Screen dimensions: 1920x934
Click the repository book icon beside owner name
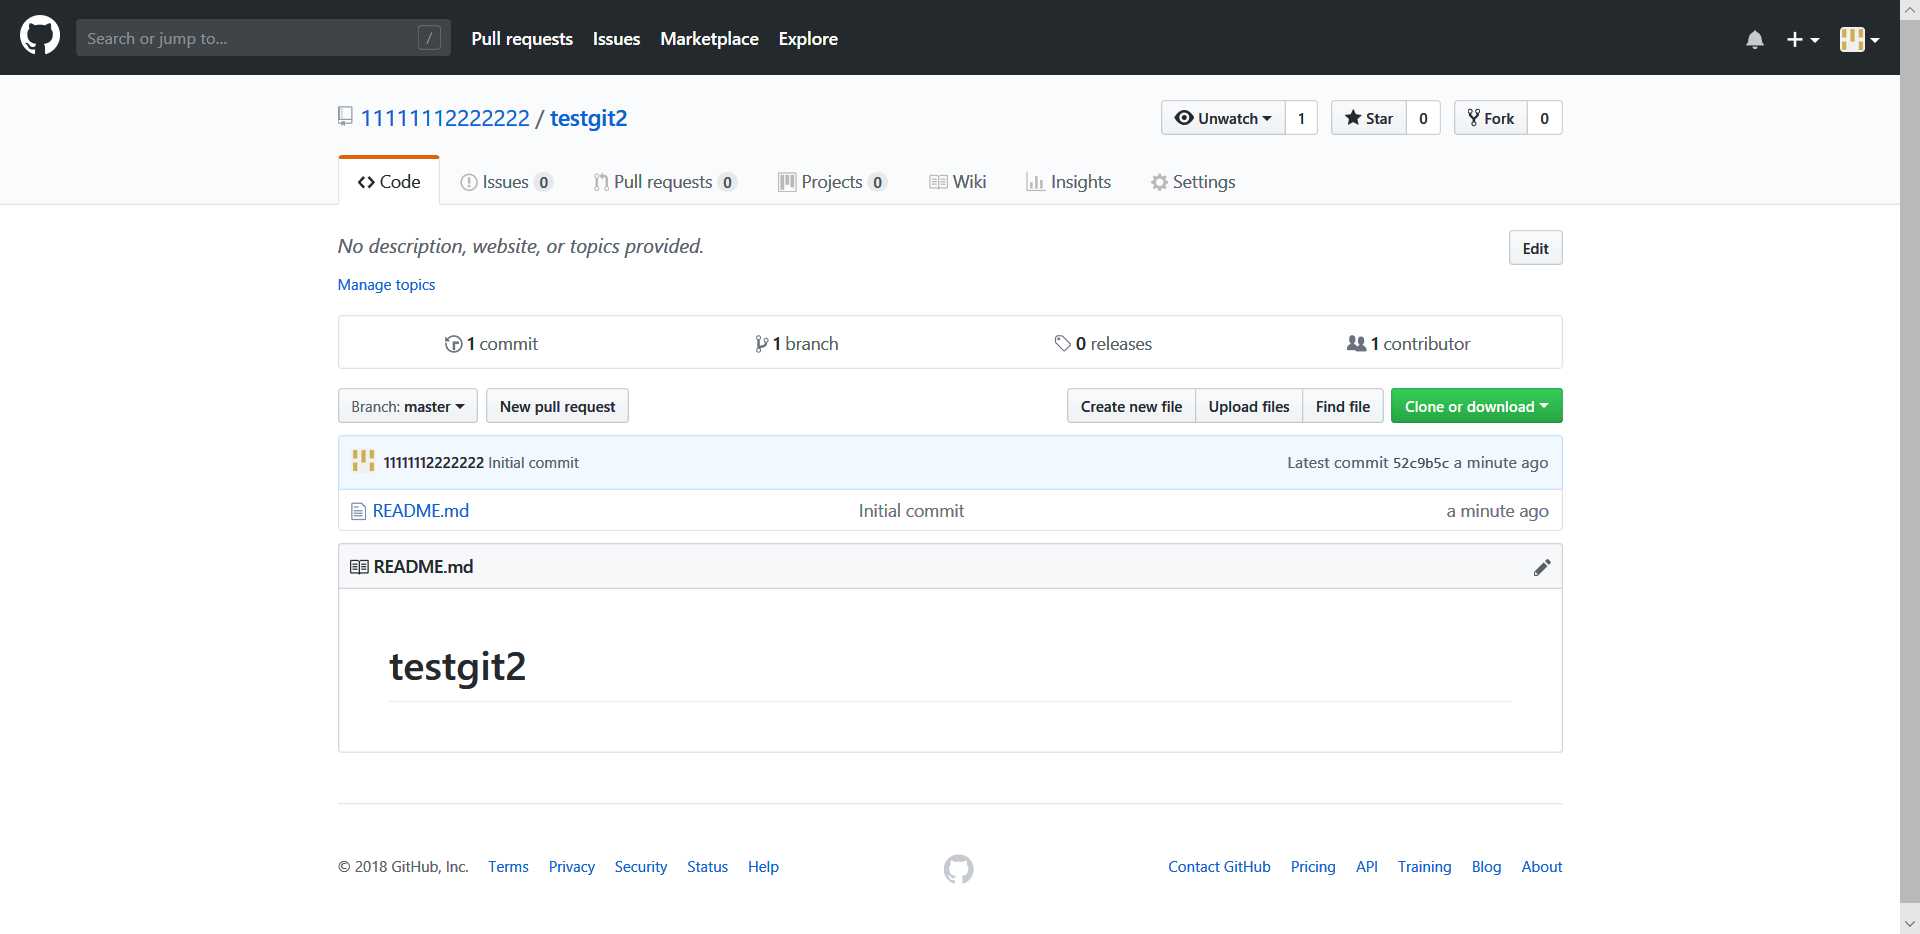point(345,117)
